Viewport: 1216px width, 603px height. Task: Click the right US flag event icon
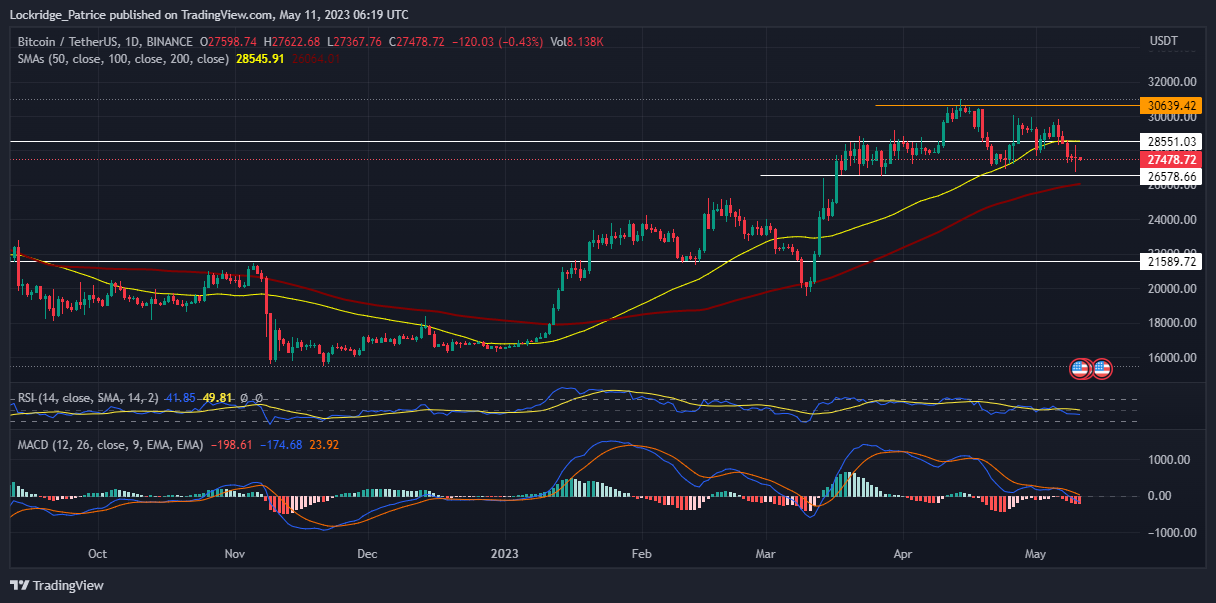(1101, 369)
